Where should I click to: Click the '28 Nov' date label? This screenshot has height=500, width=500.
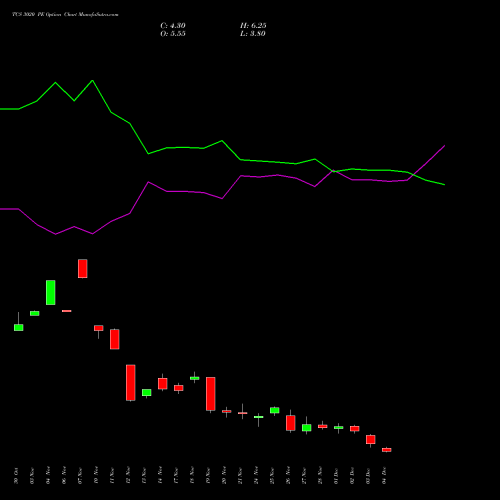[x=320, y=476]
